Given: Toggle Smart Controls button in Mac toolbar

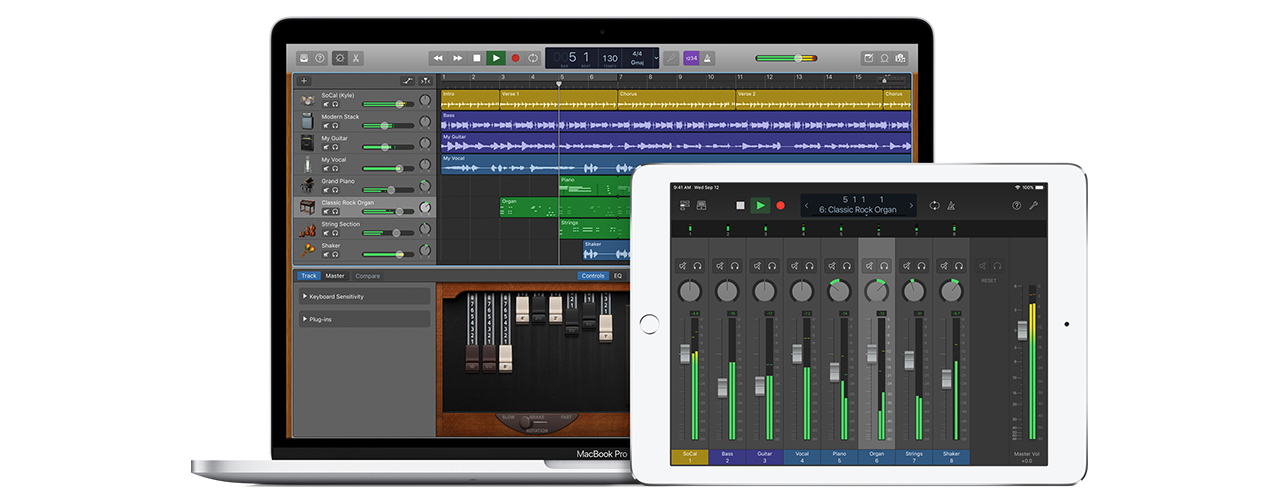Looking at the screenshot, I should pos(340,58).
